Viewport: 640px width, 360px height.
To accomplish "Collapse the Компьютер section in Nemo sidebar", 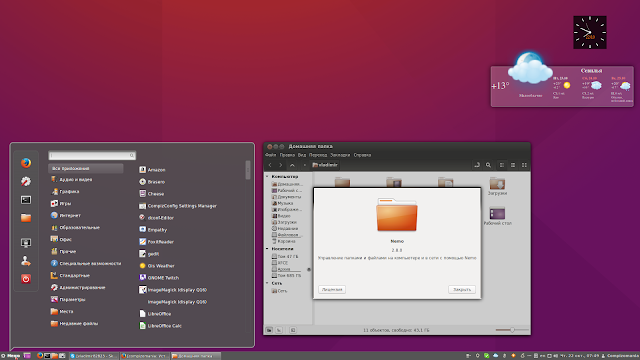I will [x=268, y=176].
